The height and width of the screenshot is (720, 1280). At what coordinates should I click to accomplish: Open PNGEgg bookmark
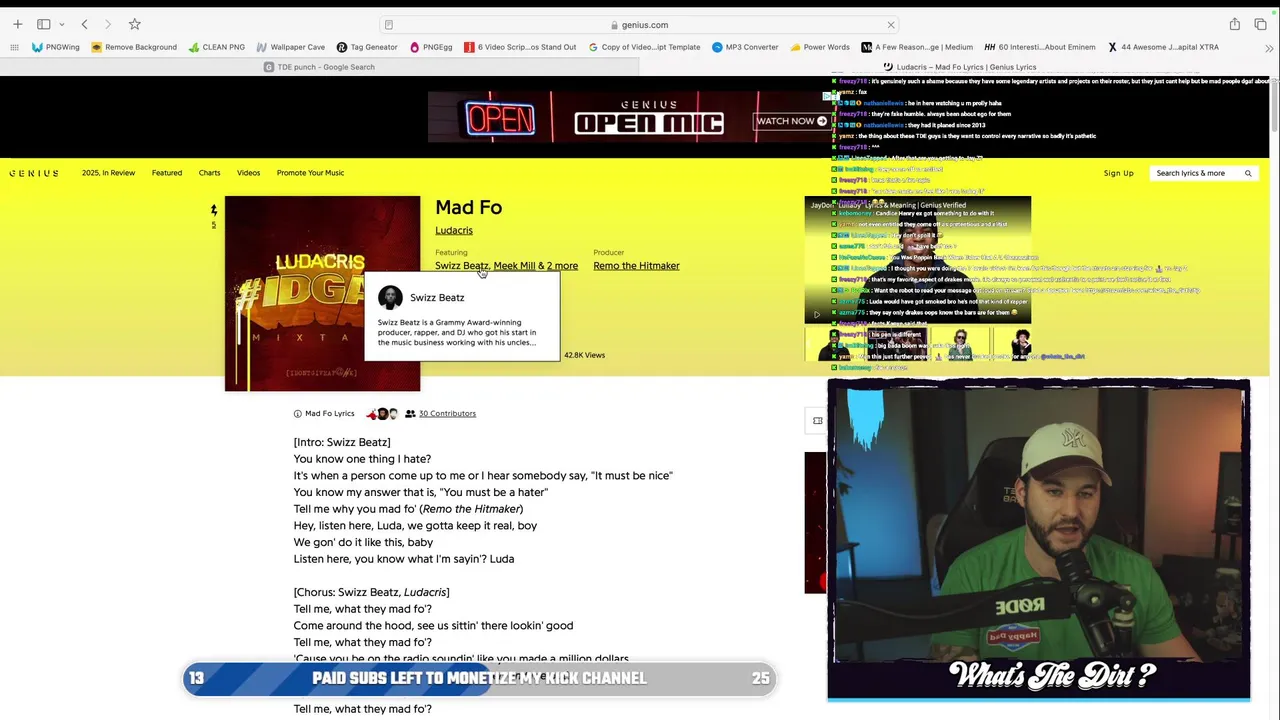coord(431,47)
